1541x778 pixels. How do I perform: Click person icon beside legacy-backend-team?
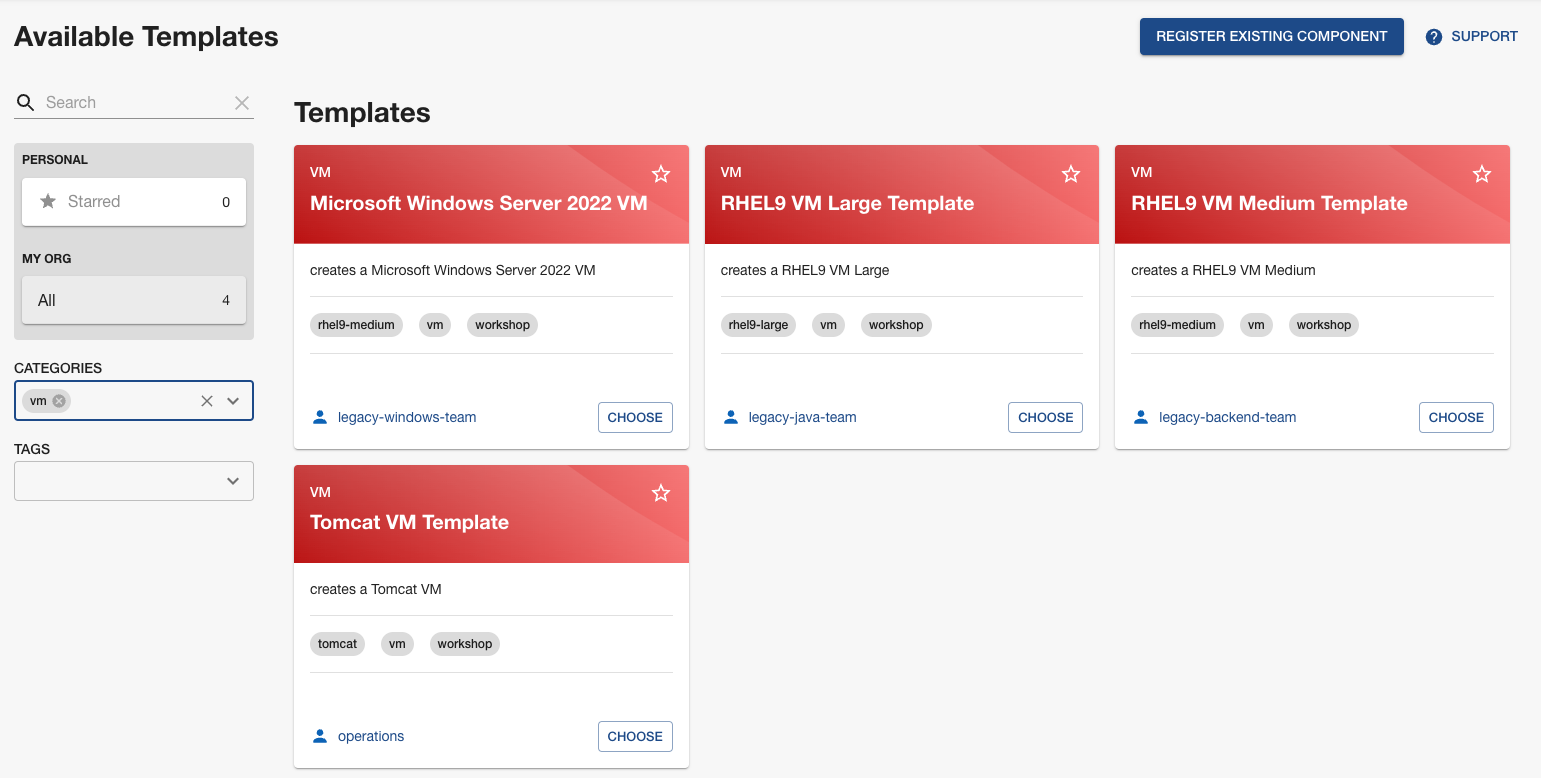1141,417
